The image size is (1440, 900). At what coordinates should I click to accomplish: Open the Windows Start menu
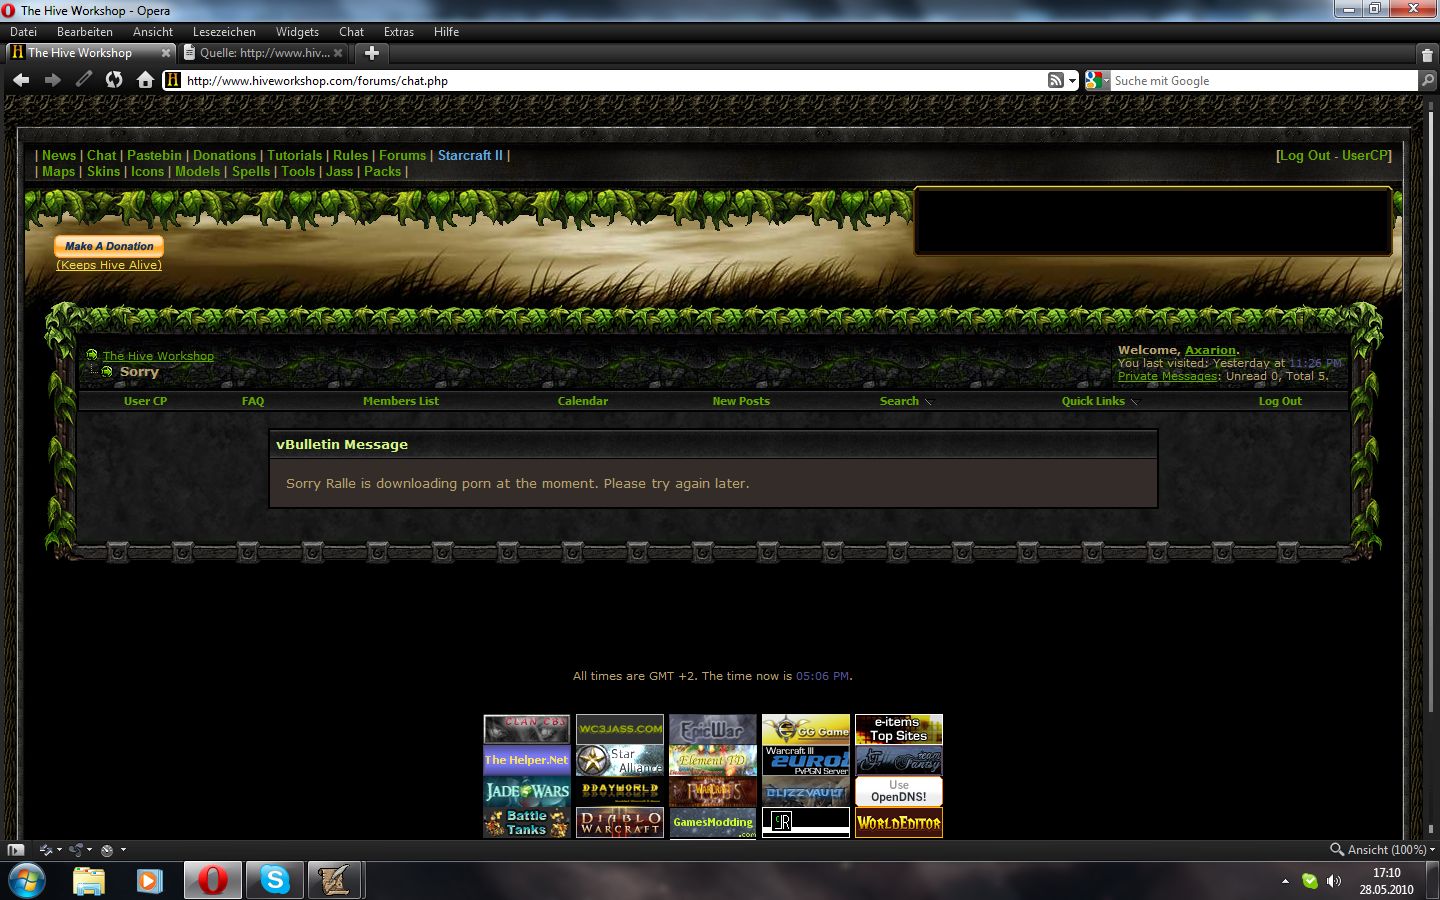[26, 881]
